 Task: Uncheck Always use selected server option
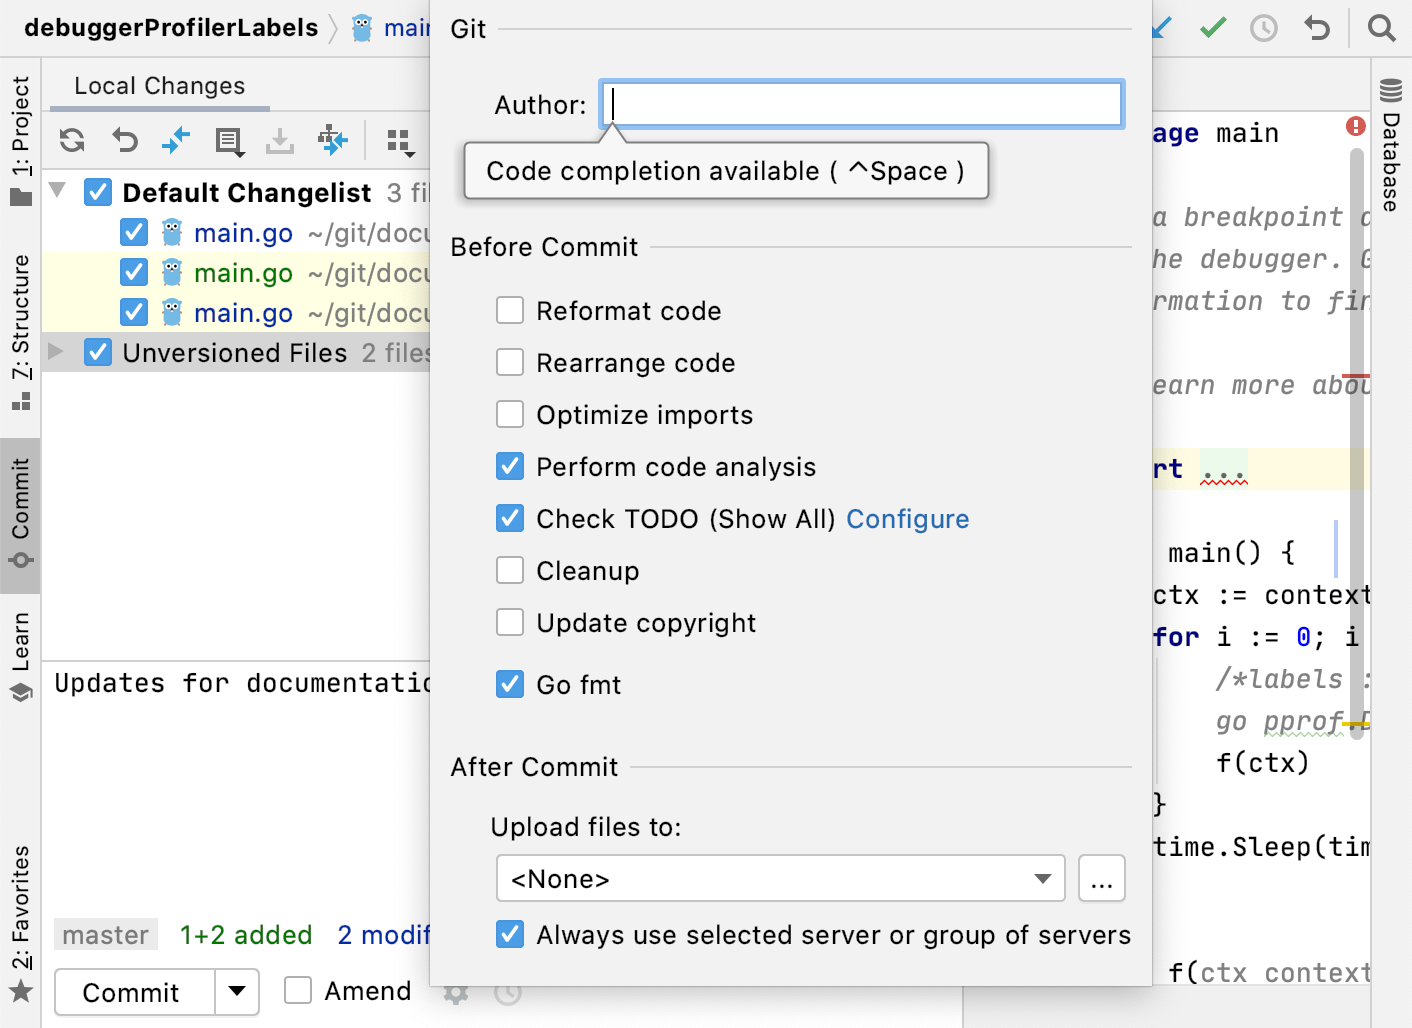(510, 934)
